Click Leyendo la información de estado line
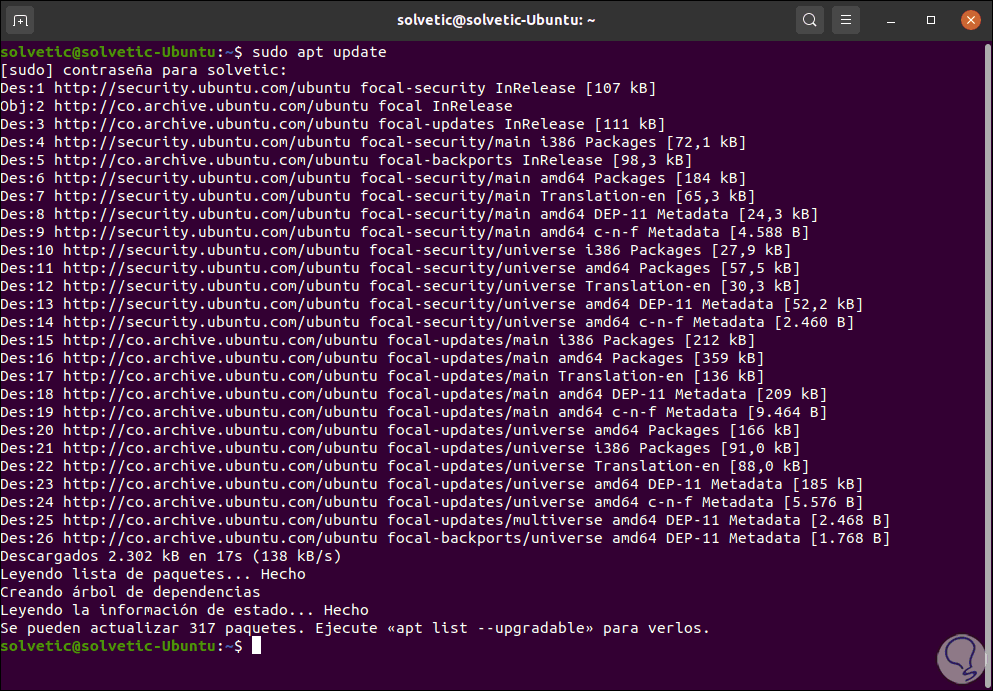This screenshot has height=691, width=993. (184, 611)
